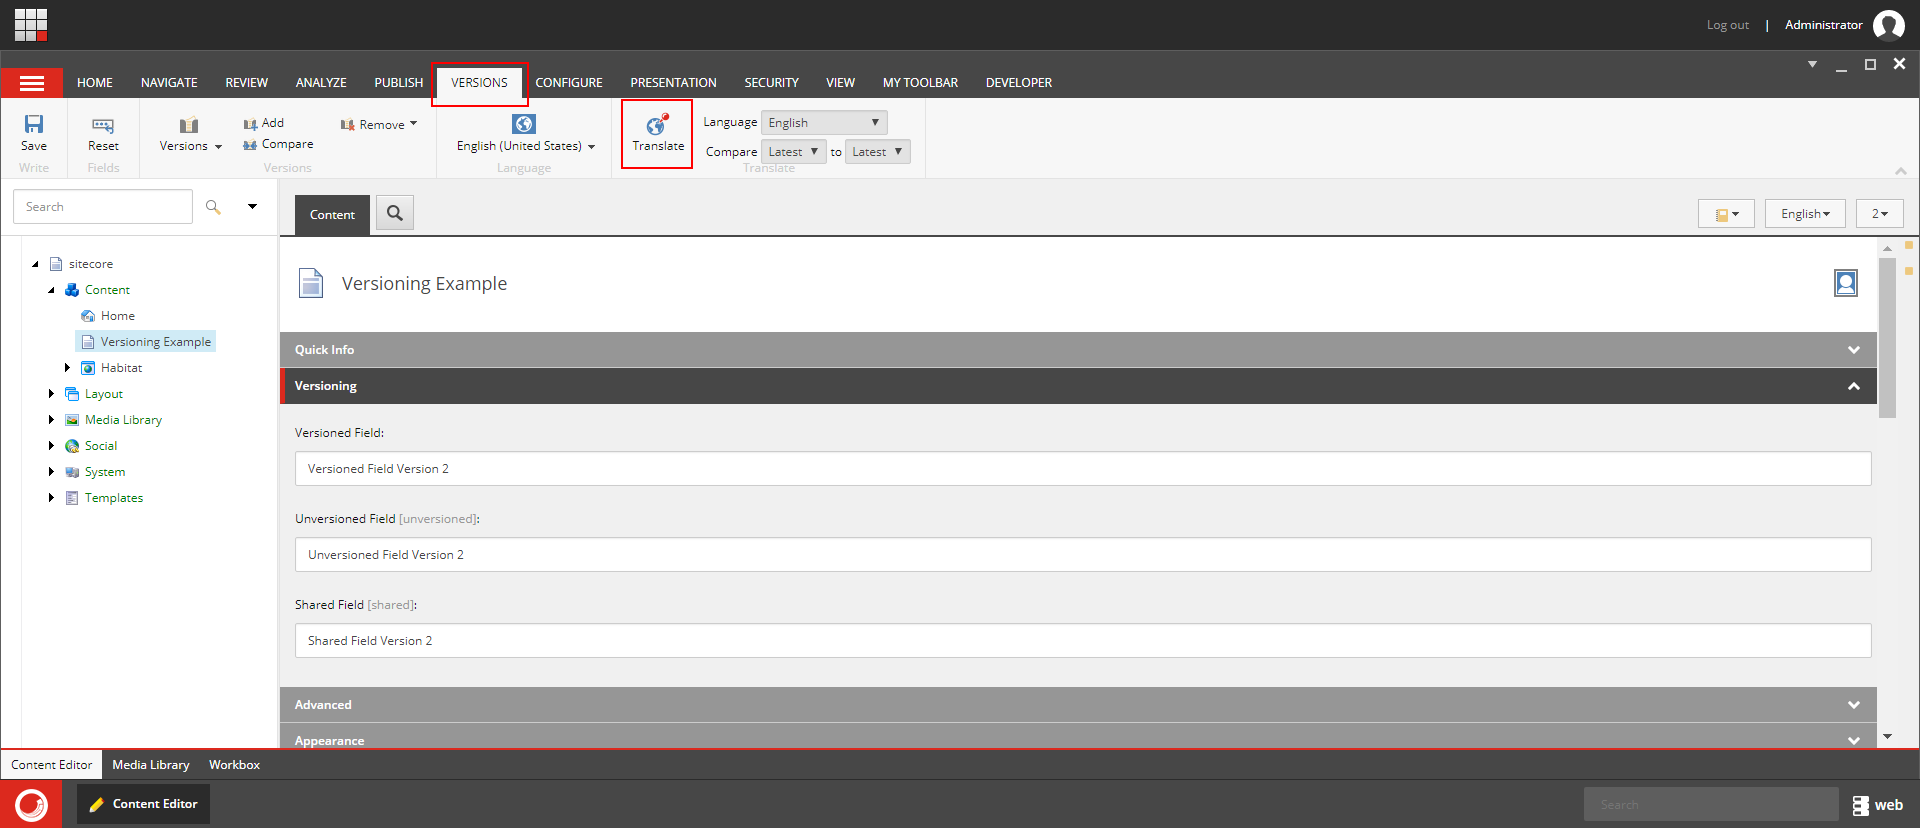Click the Content tab button

[x=332, y=215]
